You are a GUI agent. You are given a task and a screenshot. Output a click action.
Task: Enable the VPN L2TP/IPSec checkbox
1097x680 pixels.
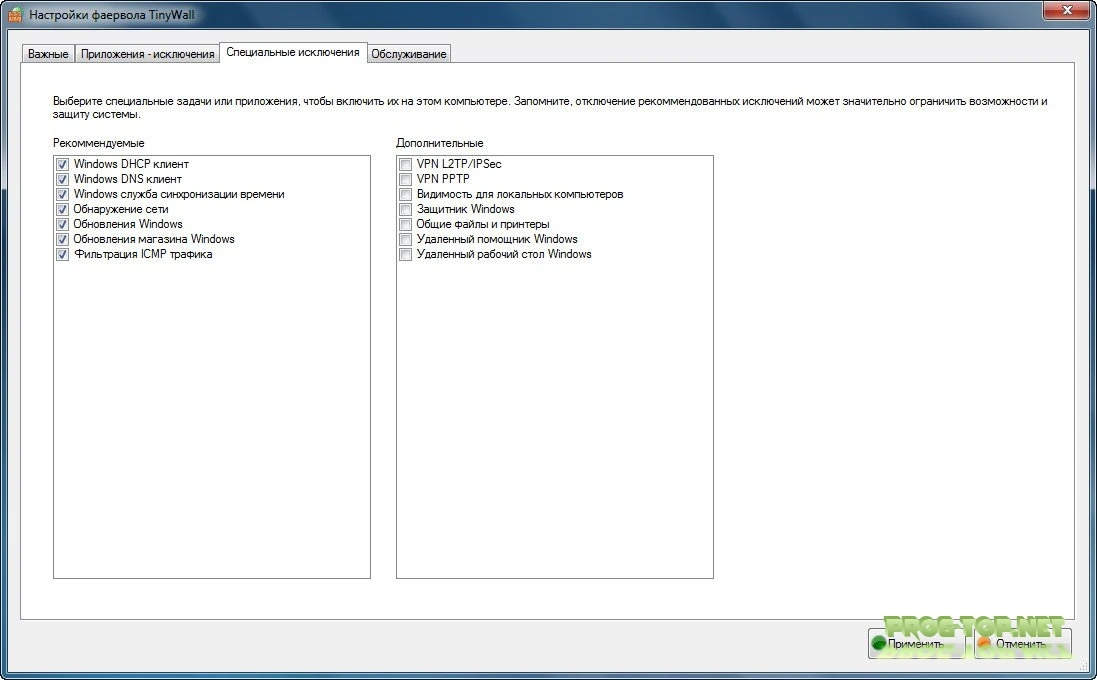(x=405, y=164)
